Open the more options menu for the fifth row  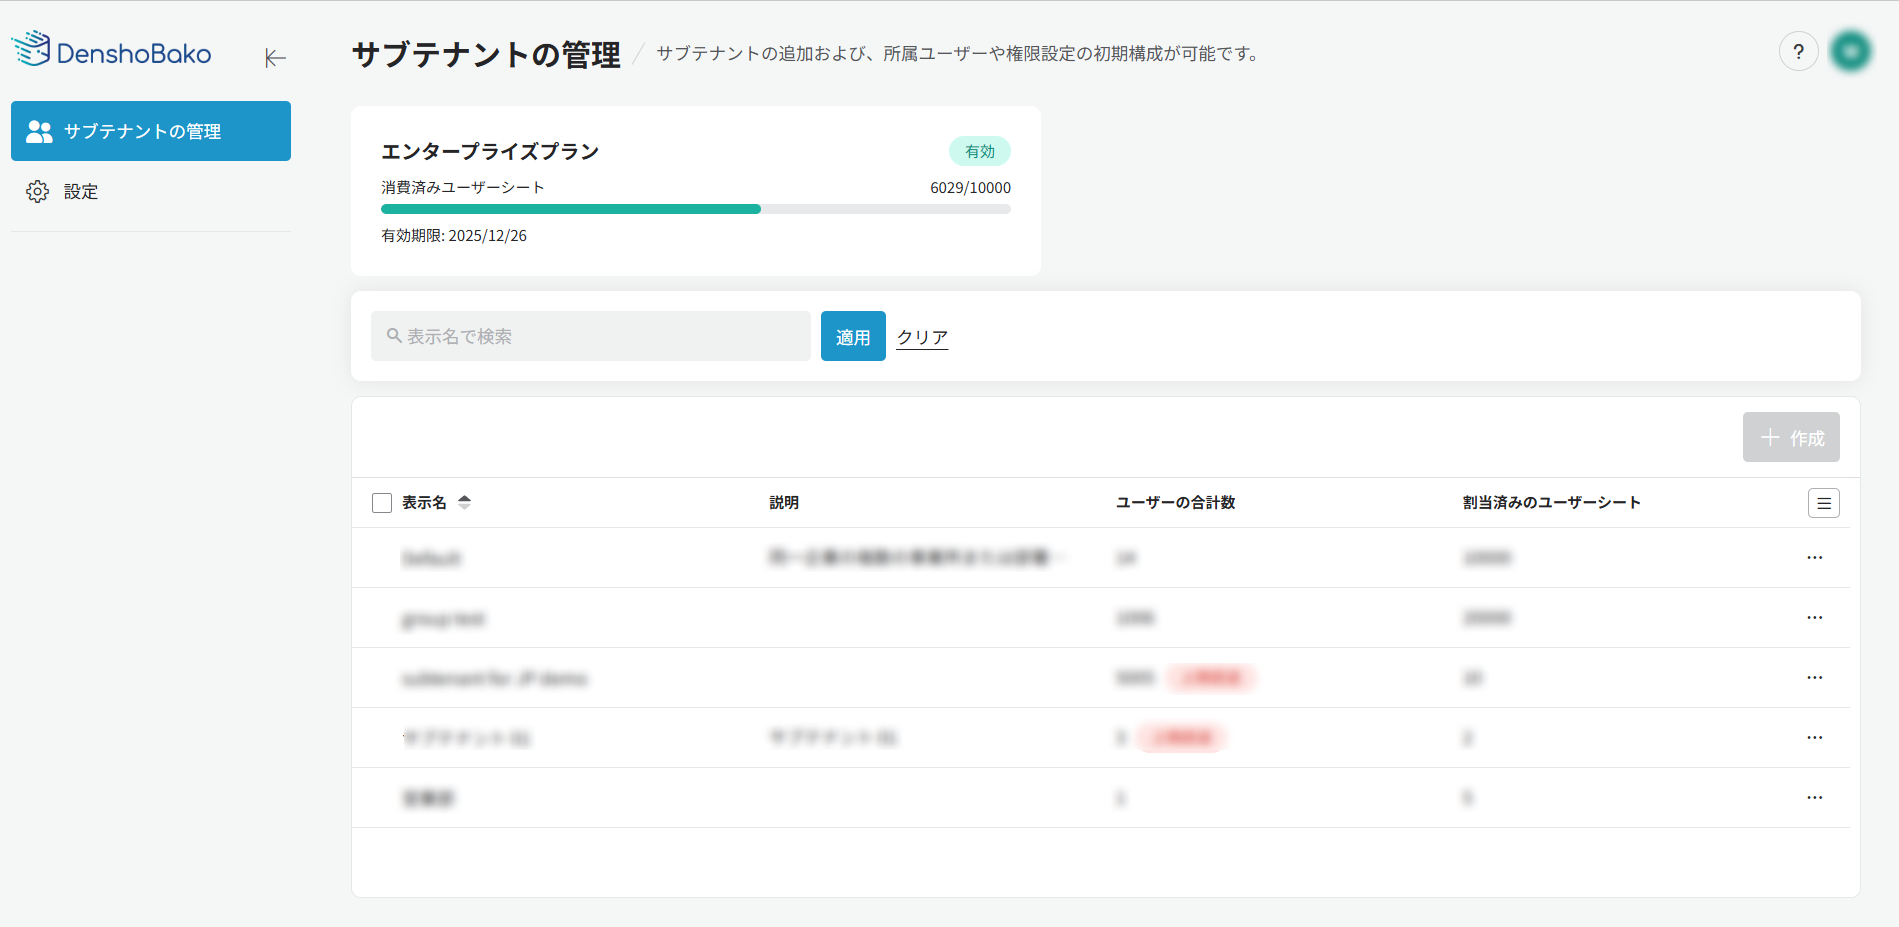[1815, 797]
